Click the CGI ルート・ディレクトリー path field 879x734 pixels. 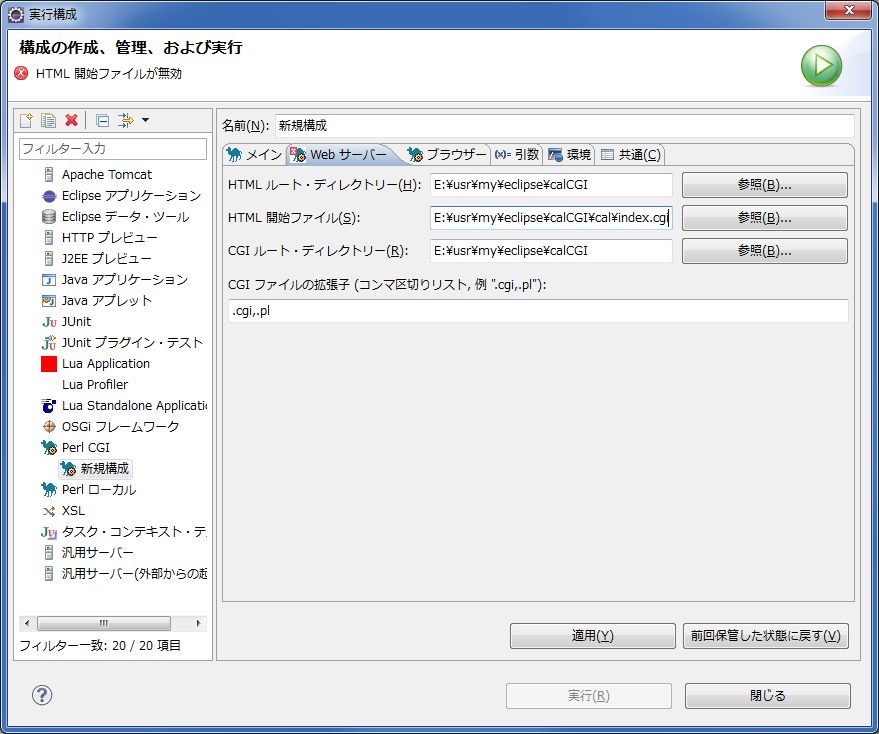(x=551, y=251)
